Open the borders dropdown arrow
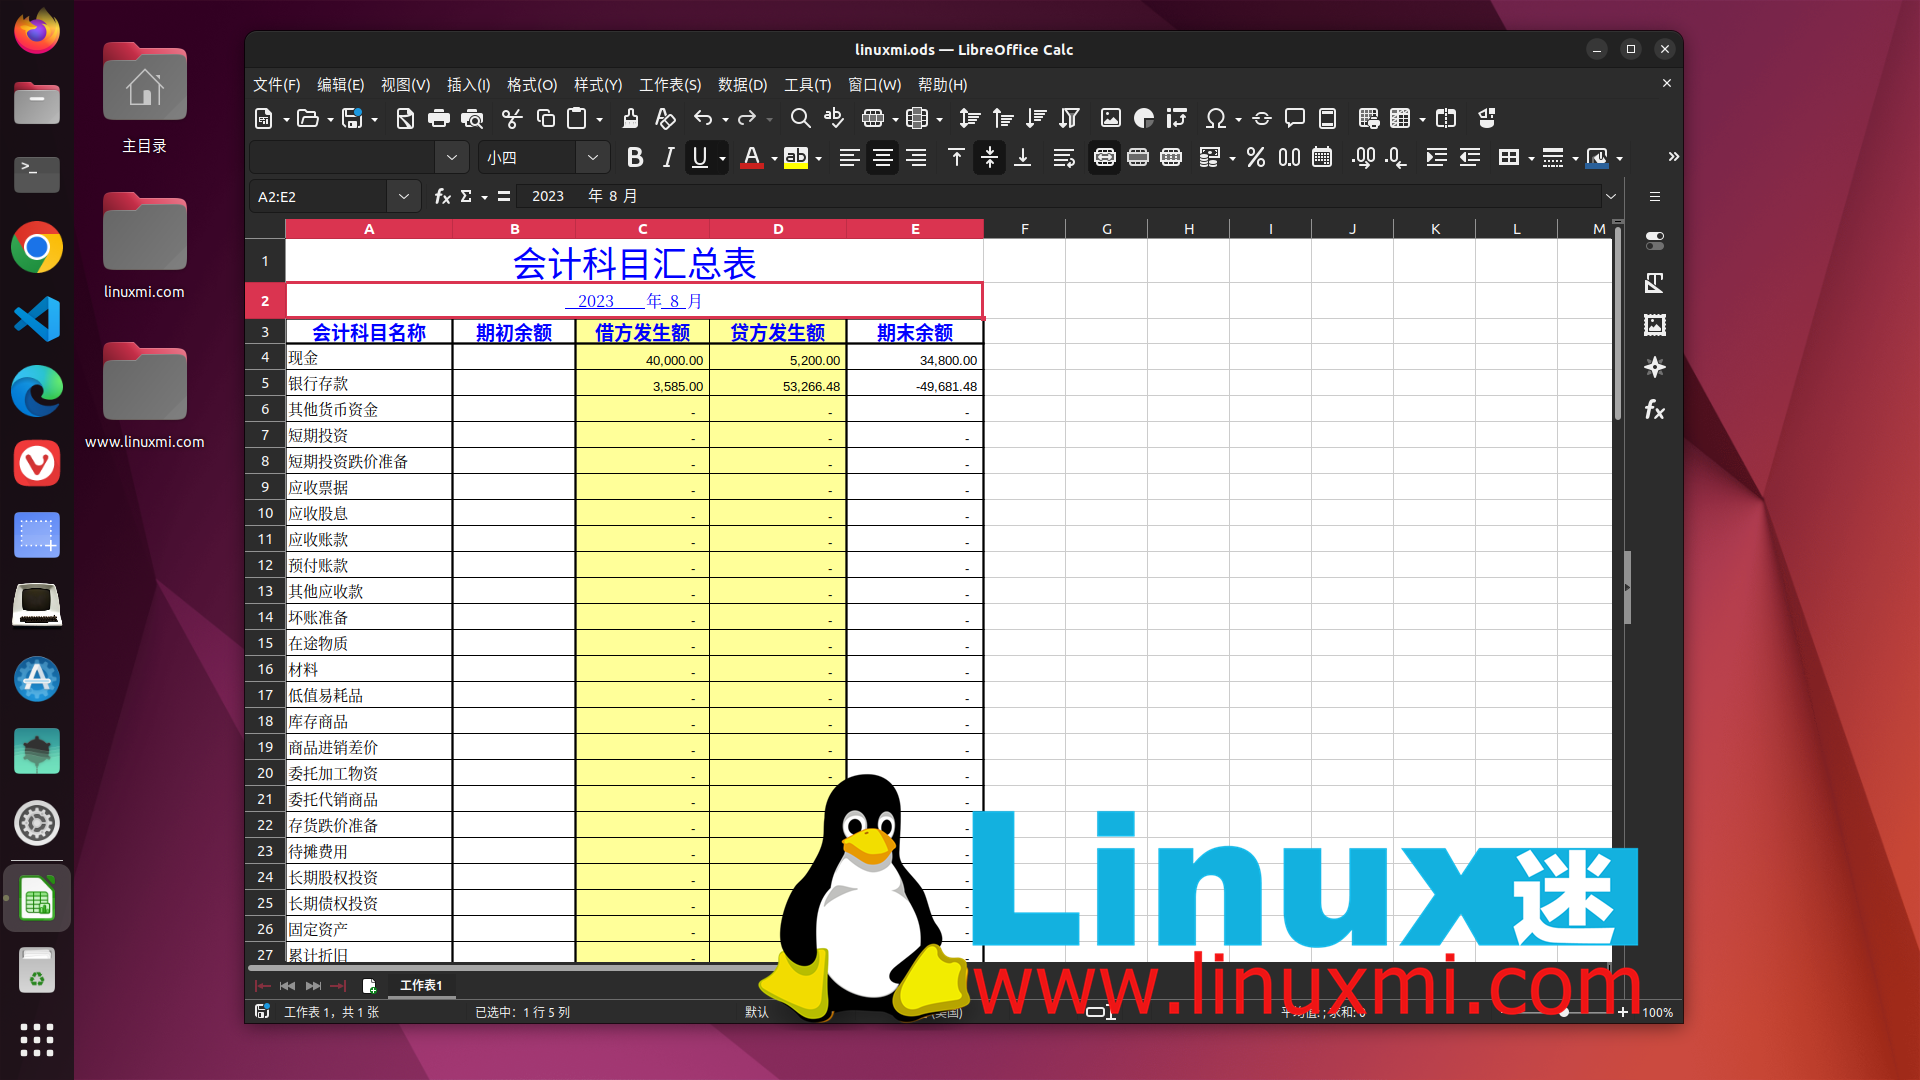Viewport: 1920px width, 1080px height. pyautogui.click(x=1531, y=159)
